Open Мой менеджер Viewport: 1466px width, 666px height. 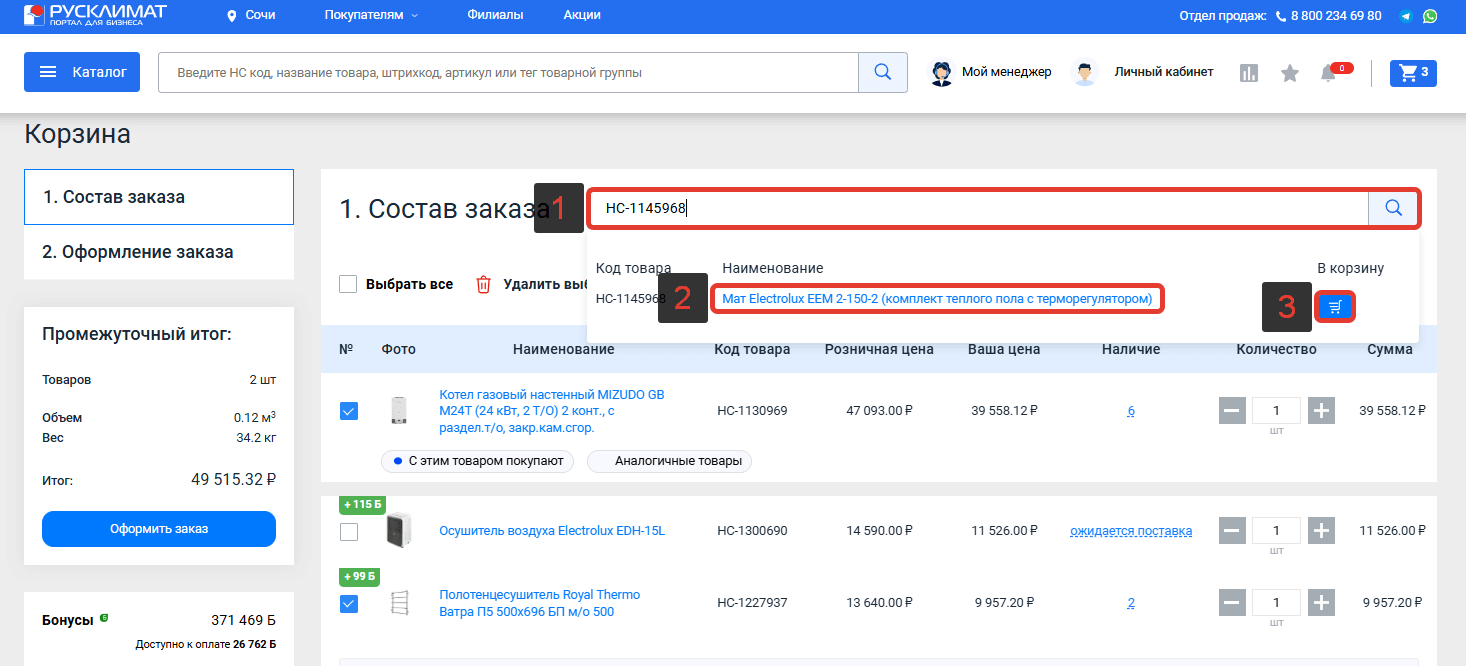pos(990,72)
